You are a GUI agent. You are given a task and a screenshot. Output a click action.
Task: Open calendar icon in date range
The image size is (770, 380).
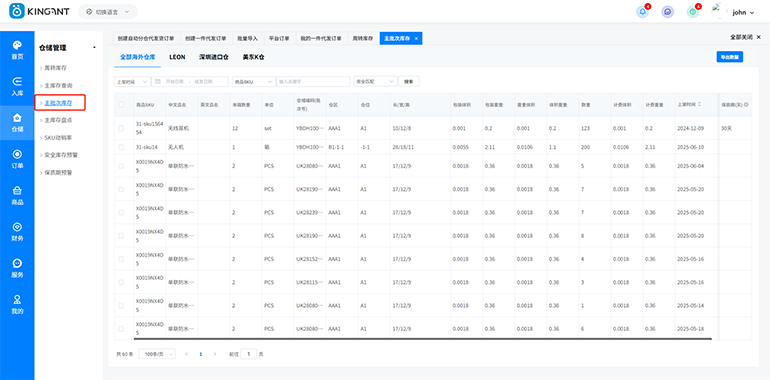pos(158,81)
